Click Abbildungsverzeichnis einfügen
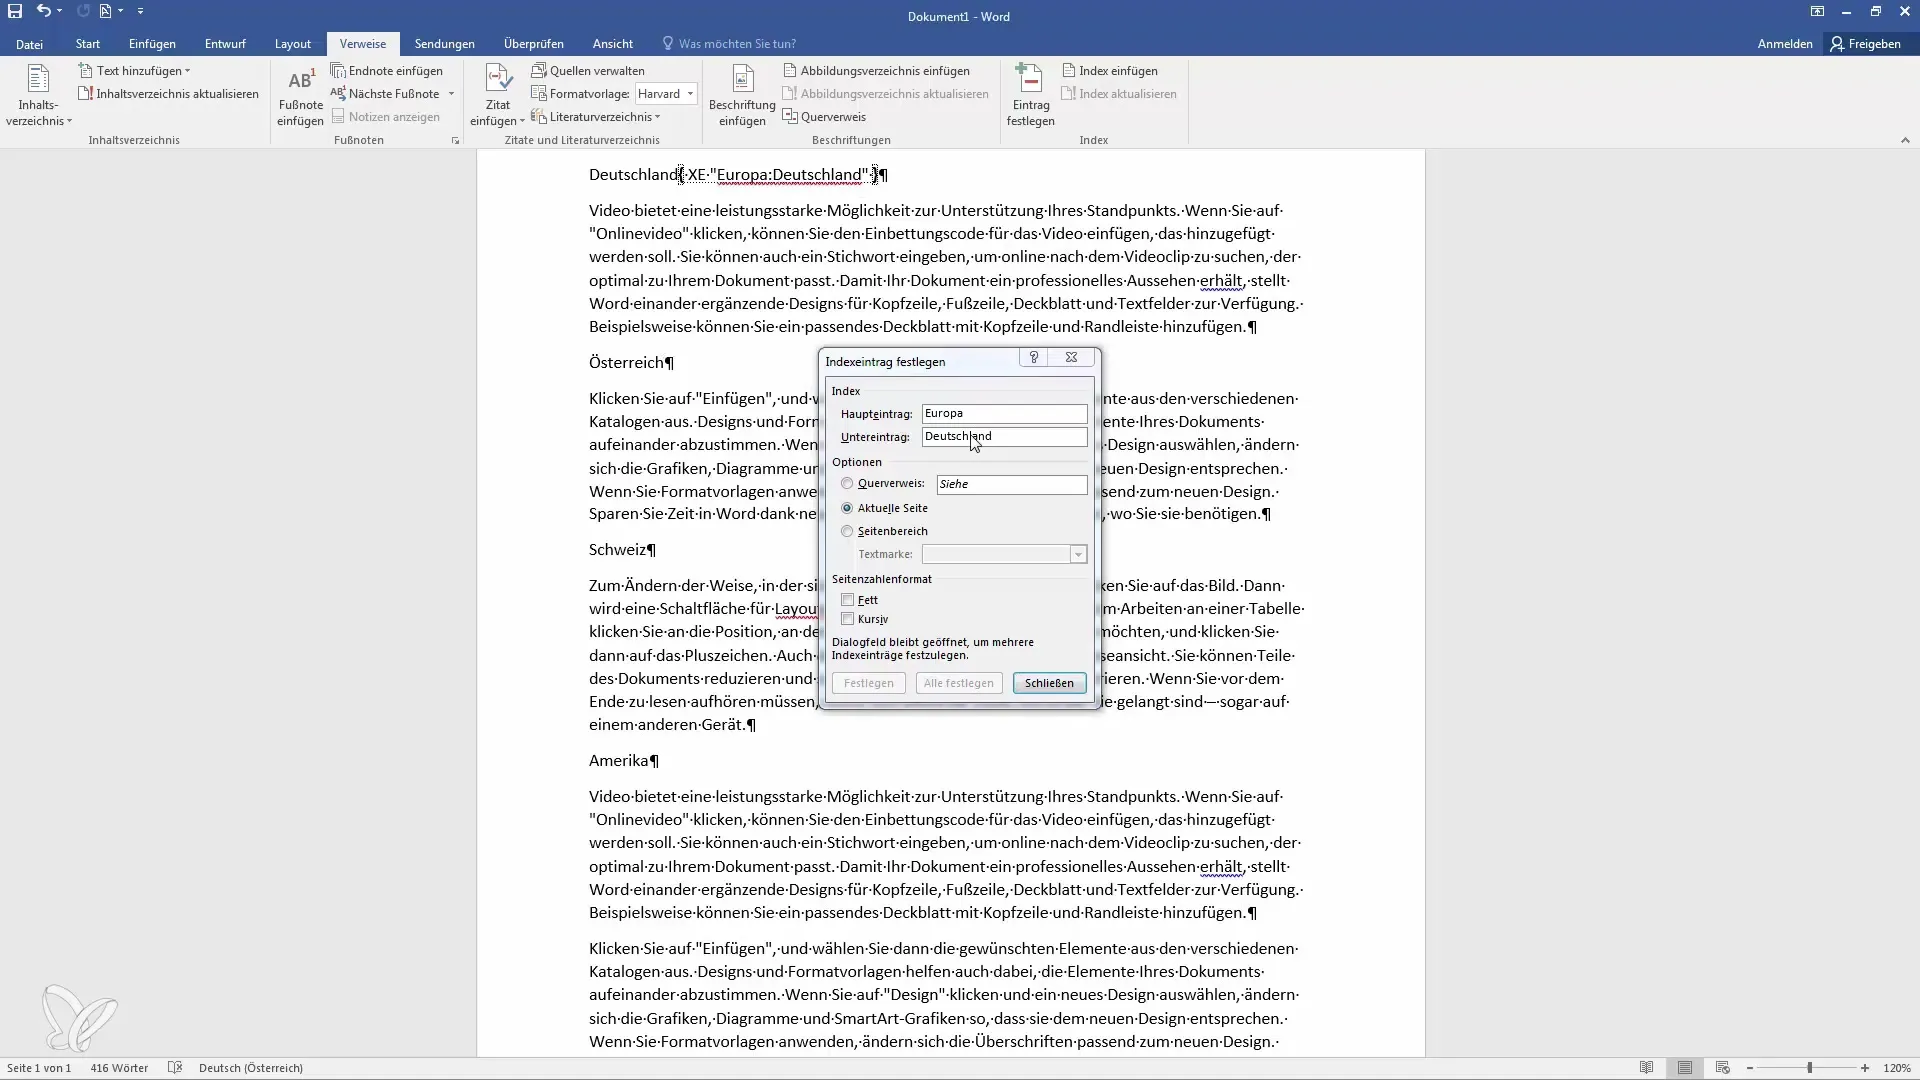Viewport: 1920px width, 1080px height. coord(876,71)
